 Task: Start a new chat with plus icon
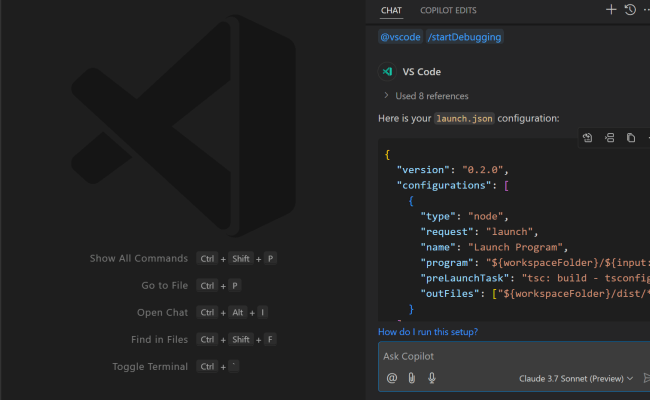[x=611, y=10]
